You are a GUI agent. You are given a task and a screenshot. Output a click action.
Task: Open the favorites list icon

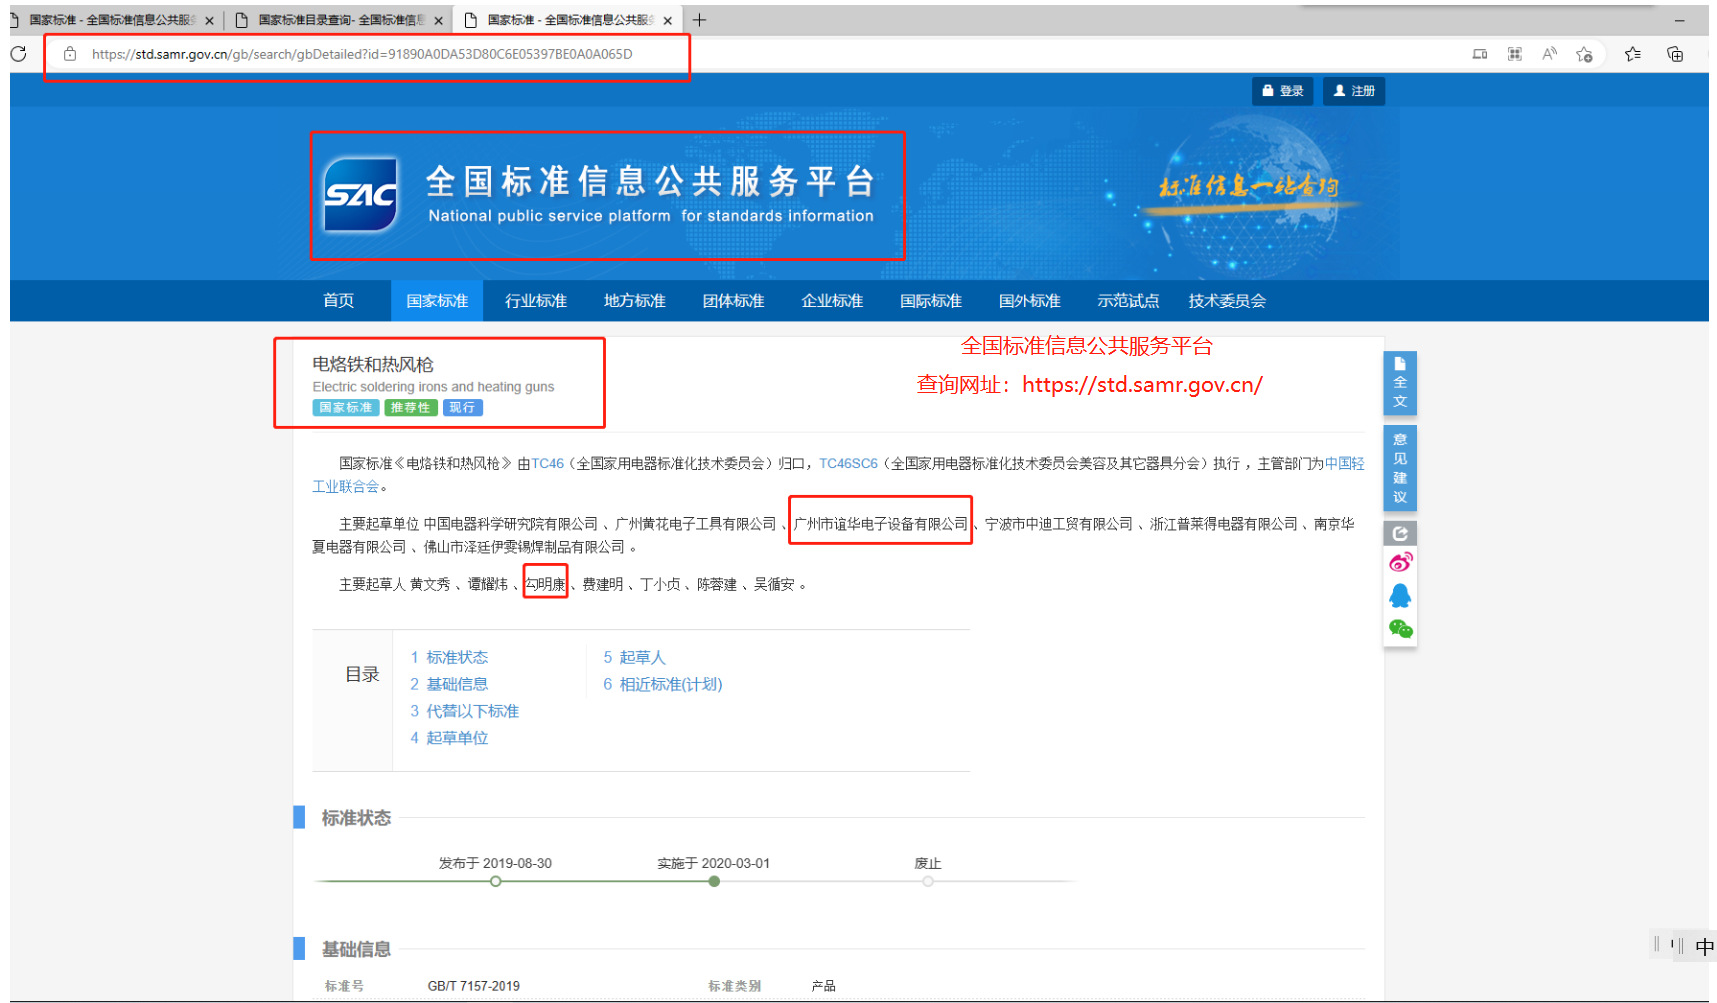[x=1633, y=54]
